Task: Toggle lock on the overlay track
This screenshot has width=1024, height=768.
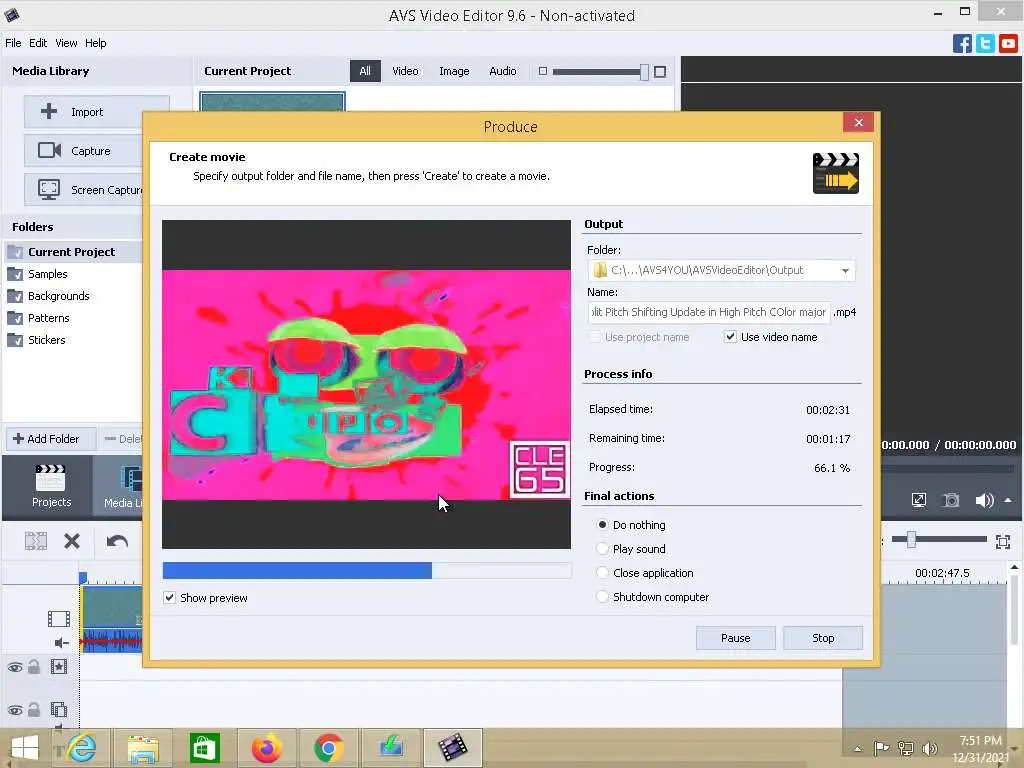Action: [x=34, y=709]
